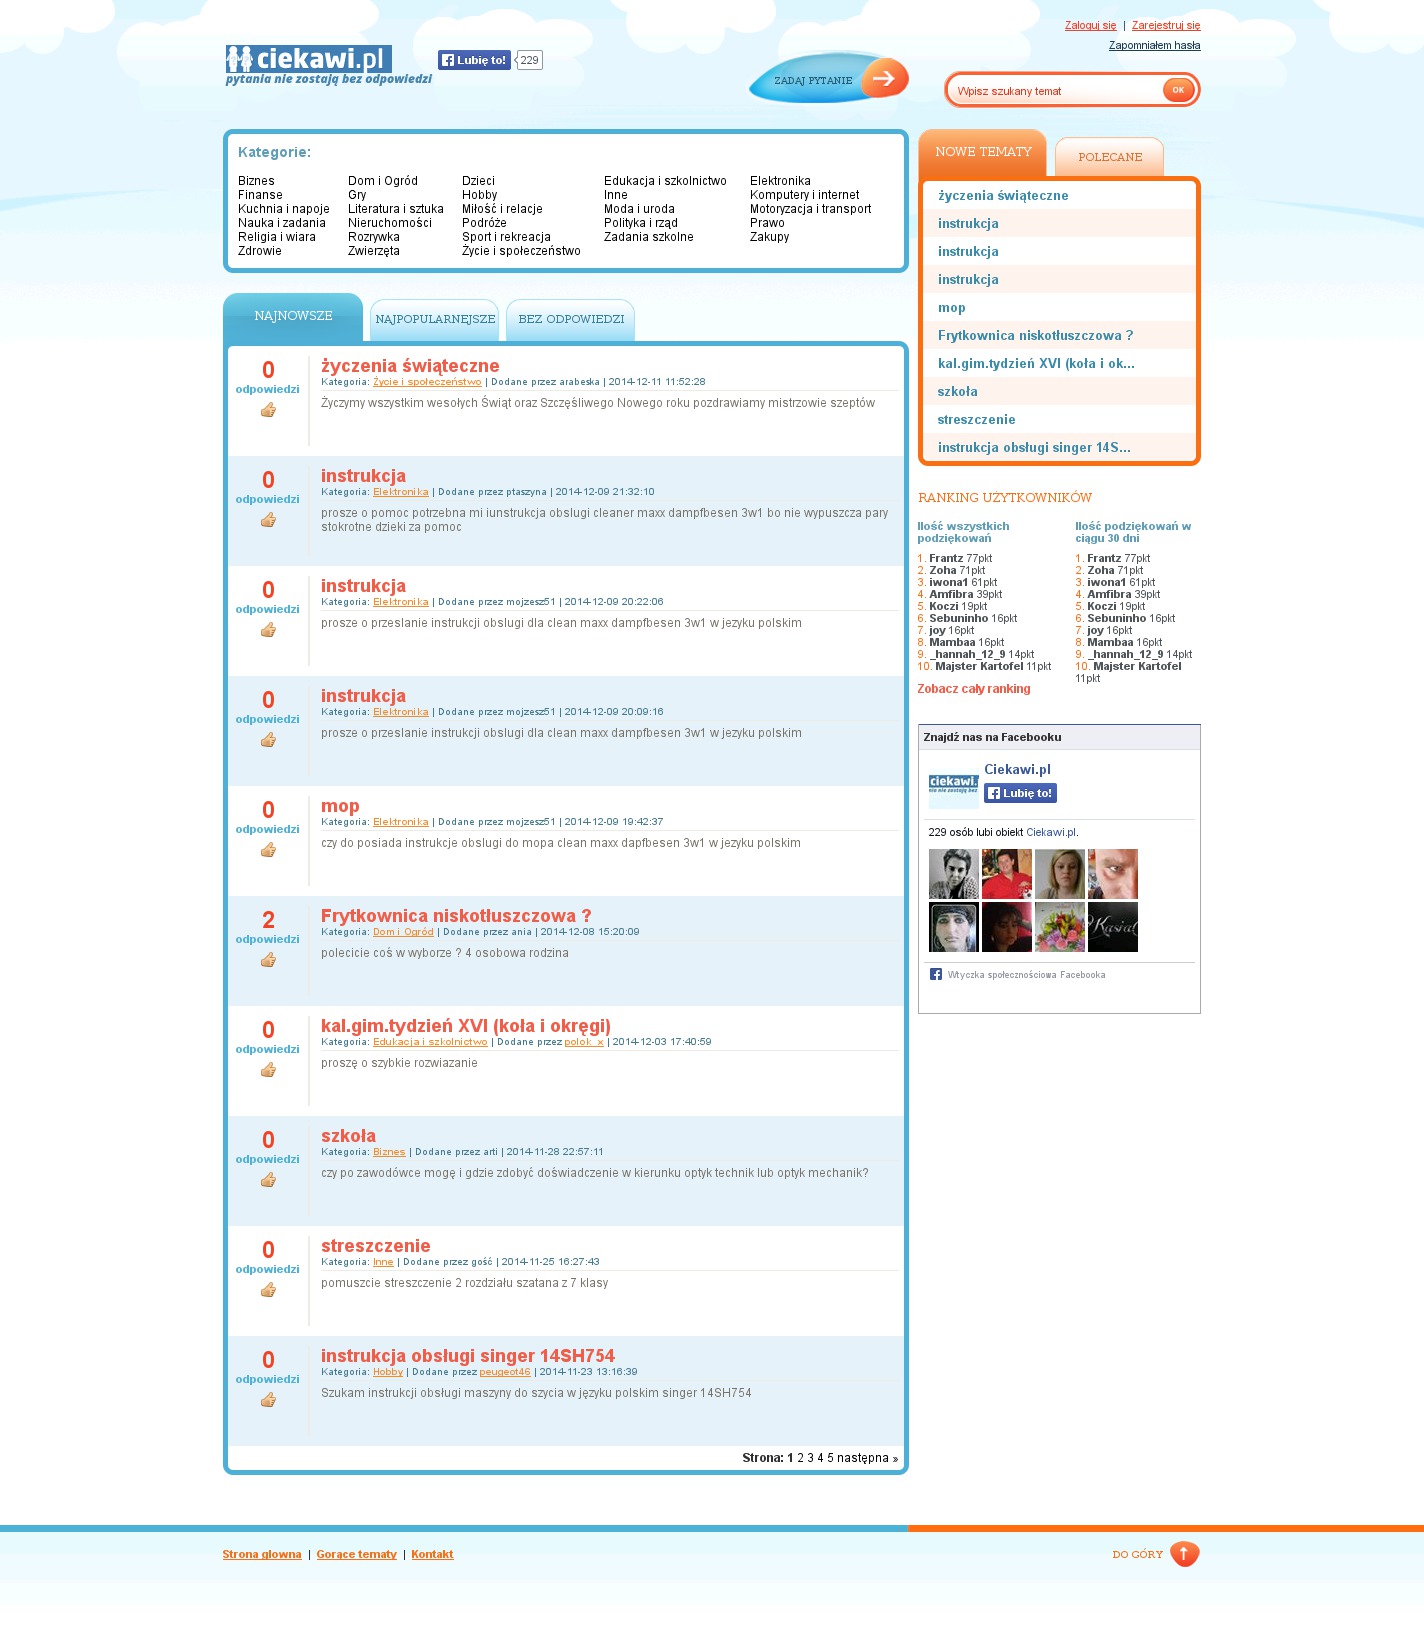1424x1628 pixels.
Task: Click 'Lubię to!' in the Facebook widget
Action: tap(1020, 793)
